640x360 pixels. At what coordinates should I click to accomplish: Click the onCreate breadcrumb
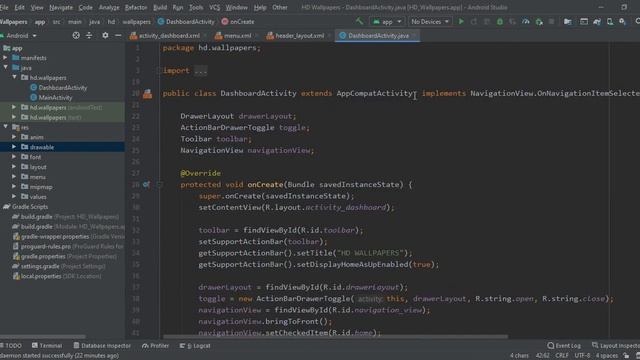[238, 22]
